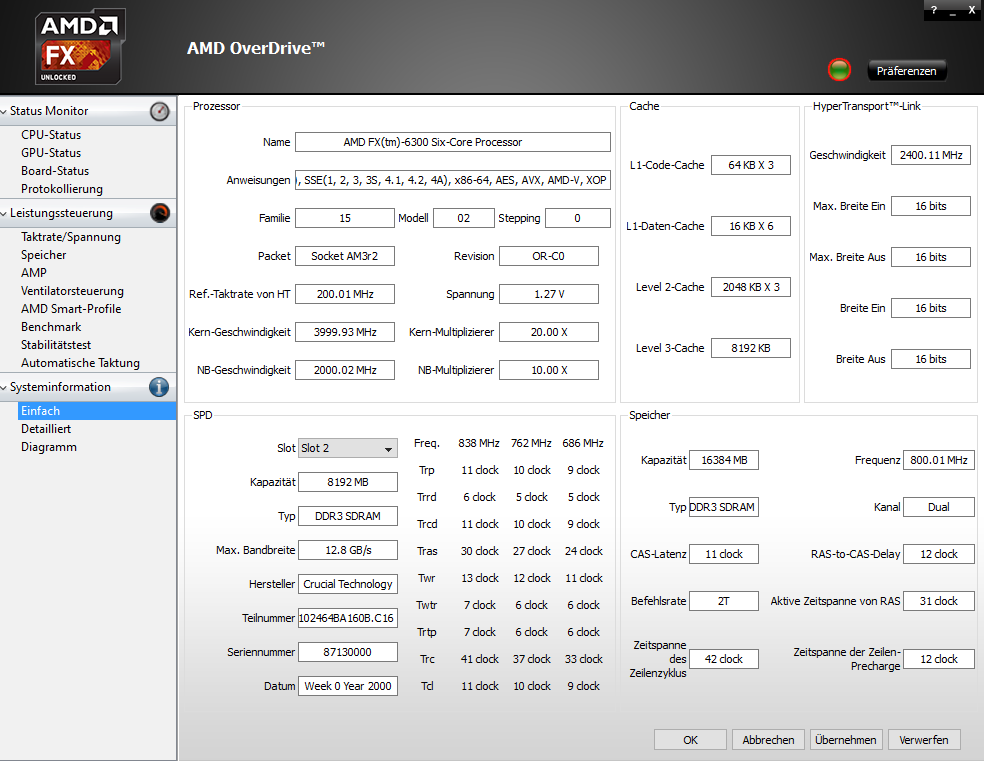The height and width of the screenshot is (761, 984).
Task: Click Level 2-Cache field 2048 KB X 3
Action: click(751, 287)
